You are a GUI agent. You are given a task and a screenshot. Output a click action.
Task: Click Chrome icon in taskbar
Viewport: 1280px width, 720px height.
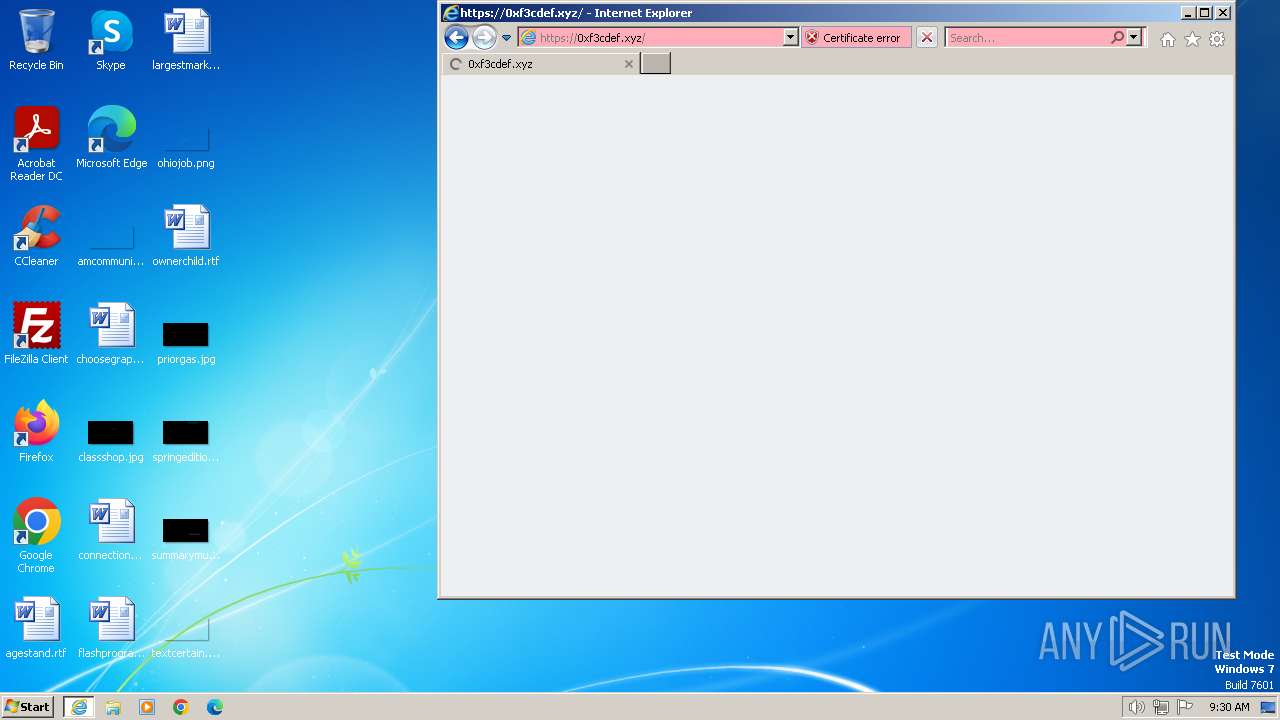point(181,707)
